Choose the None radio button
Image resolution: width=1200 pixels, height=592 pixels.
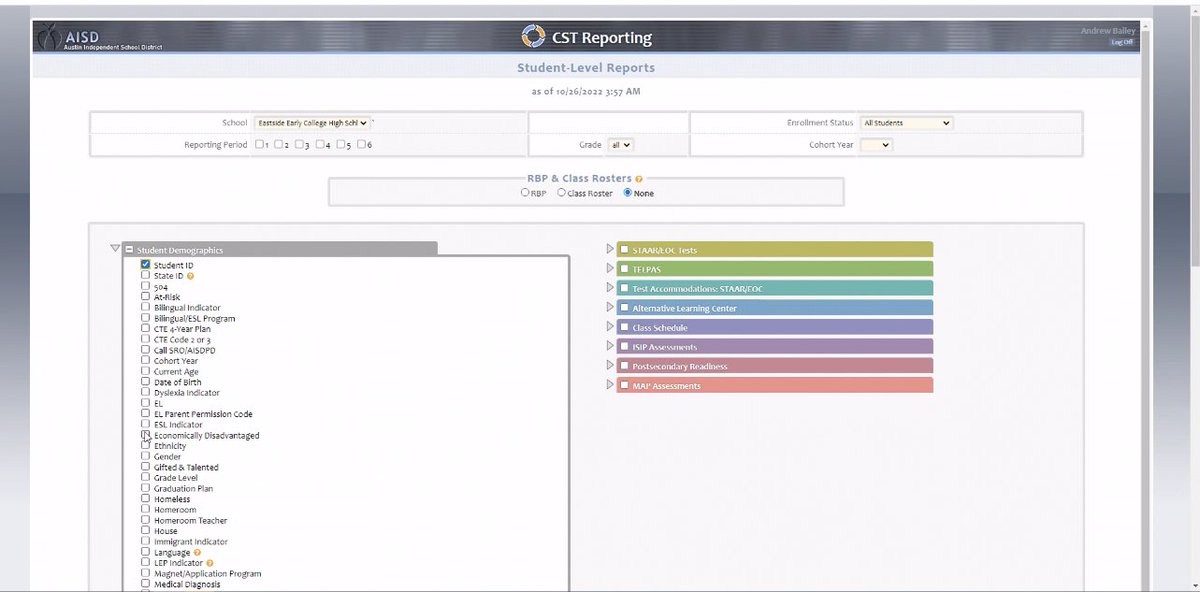(x=628, y=193)
